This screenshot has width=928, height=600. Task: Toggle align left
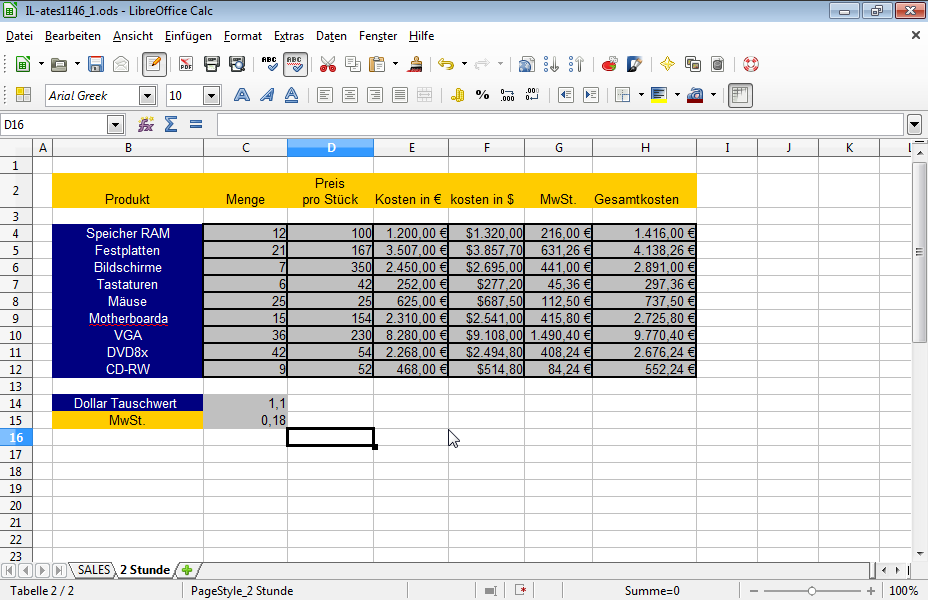point(324,95)
